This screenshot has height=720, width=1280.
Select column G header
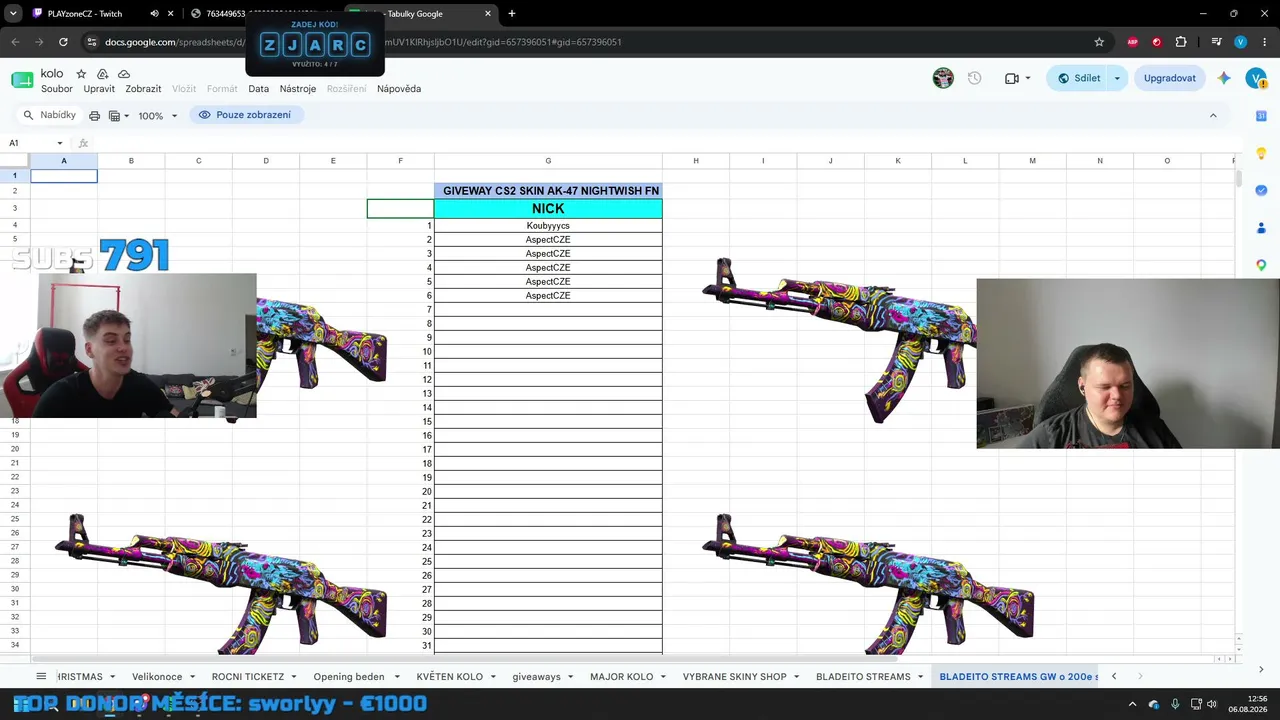tap(548, 161)
